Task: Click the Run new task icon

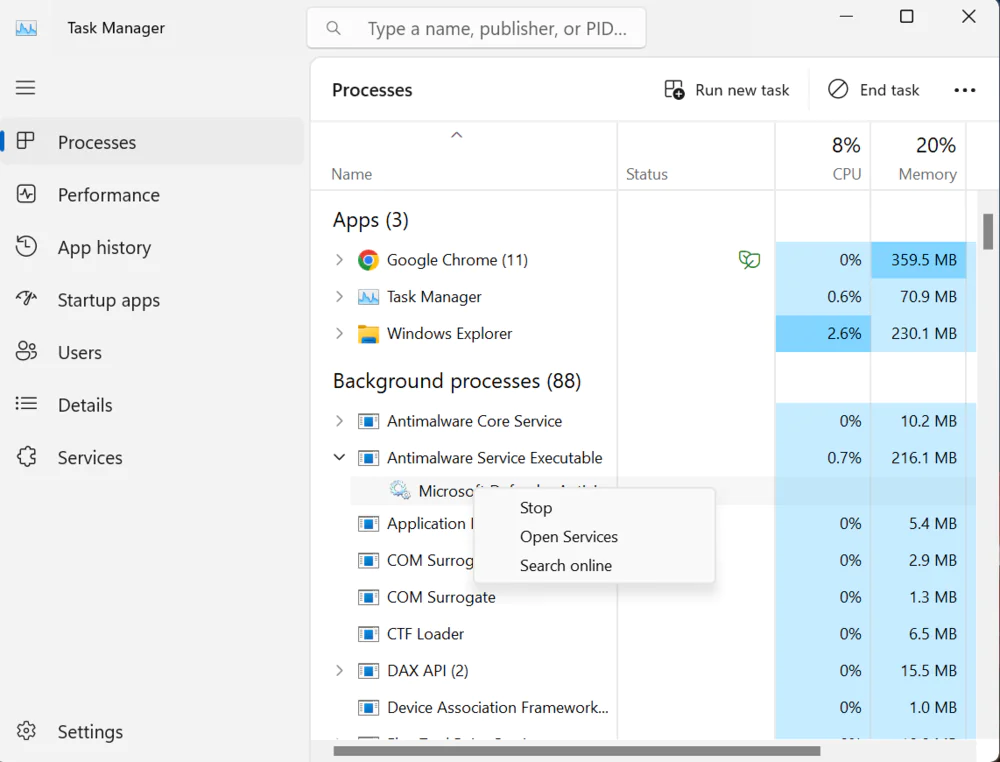Action: pos(674,89)
